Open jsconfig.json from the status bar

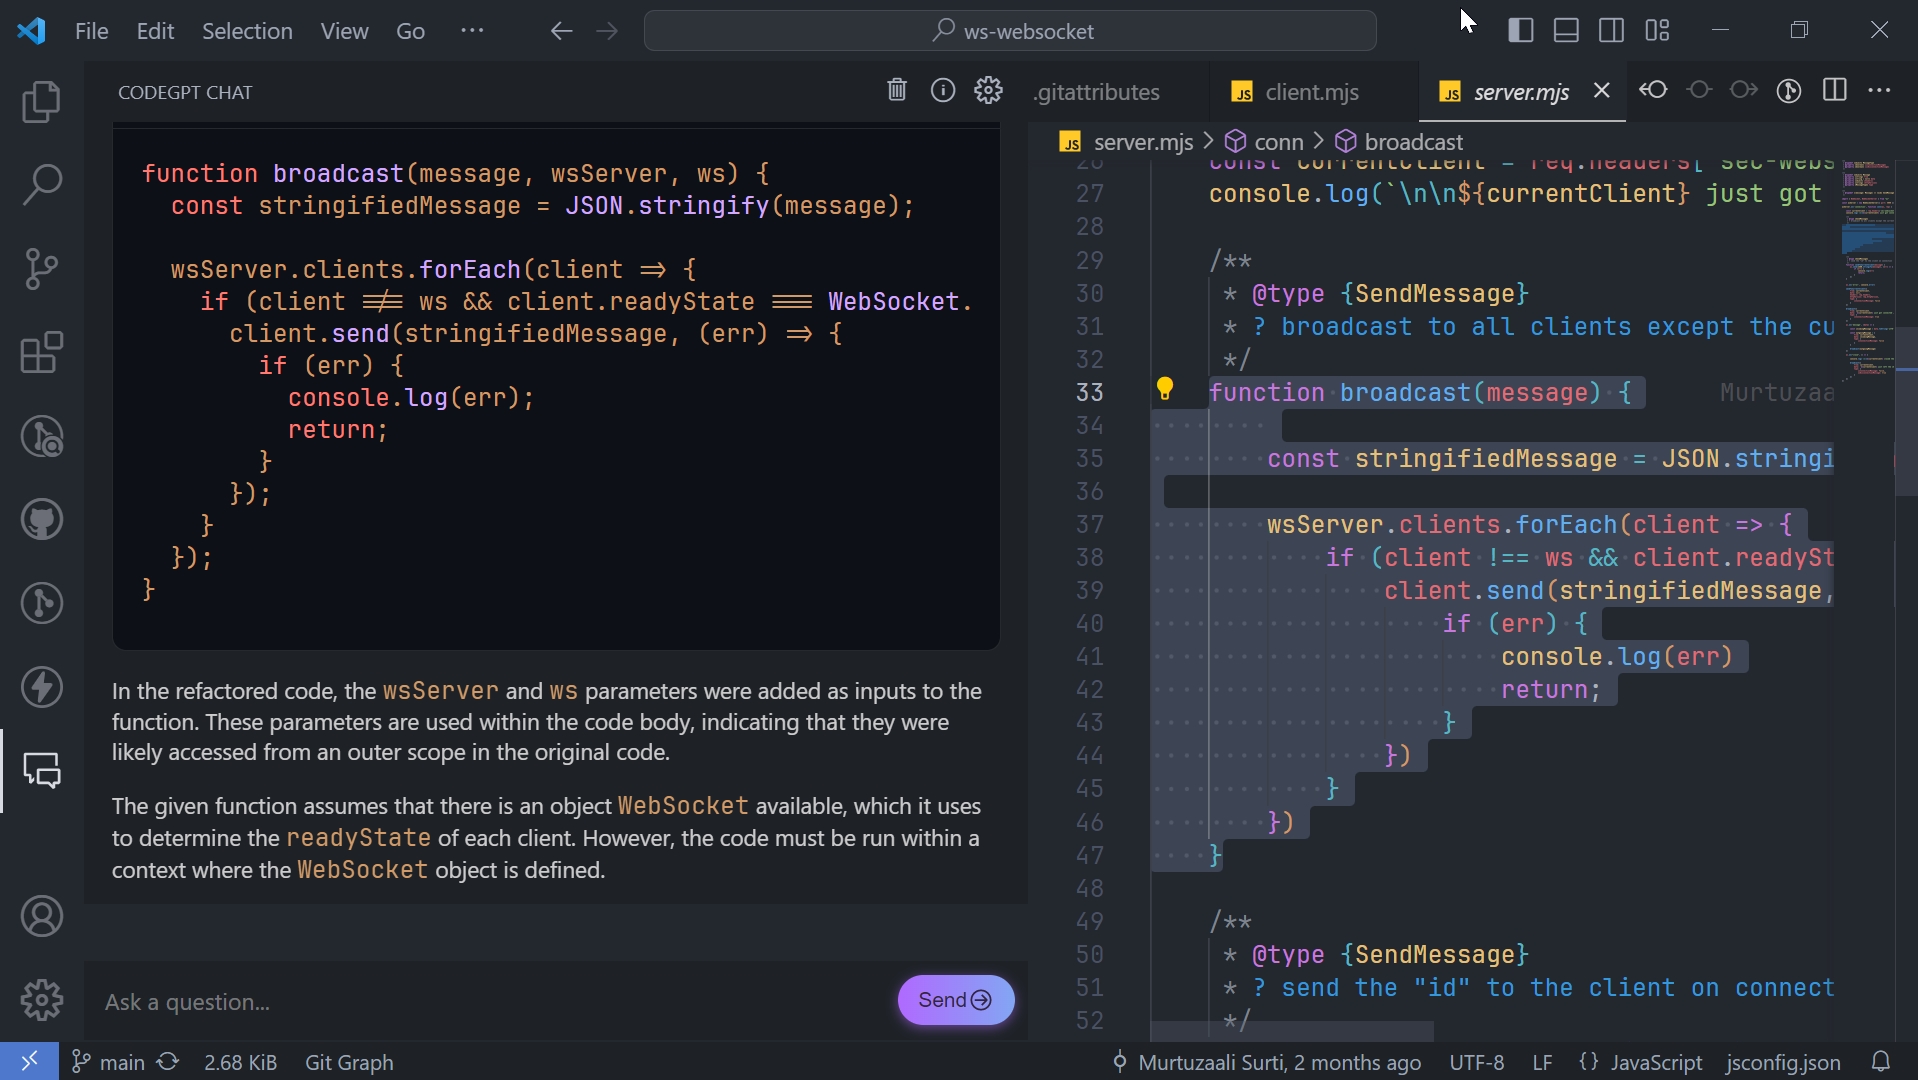1782,1062
